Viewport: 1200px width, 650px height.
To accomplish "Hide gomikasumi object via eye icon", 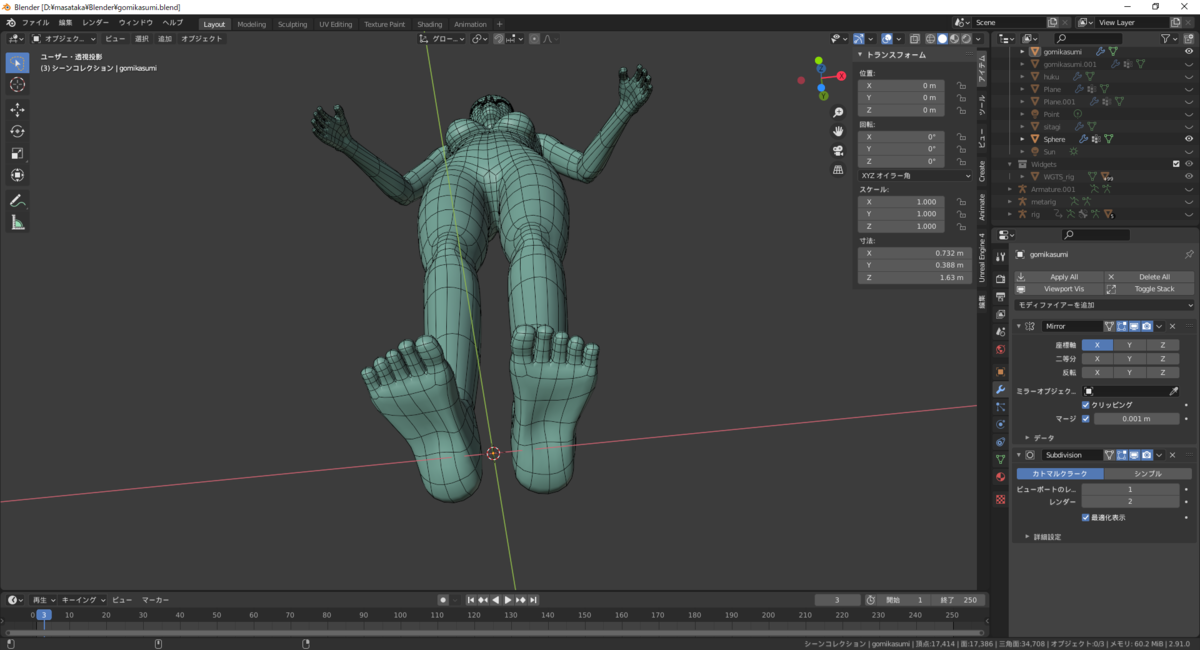I will point(1189,51).
